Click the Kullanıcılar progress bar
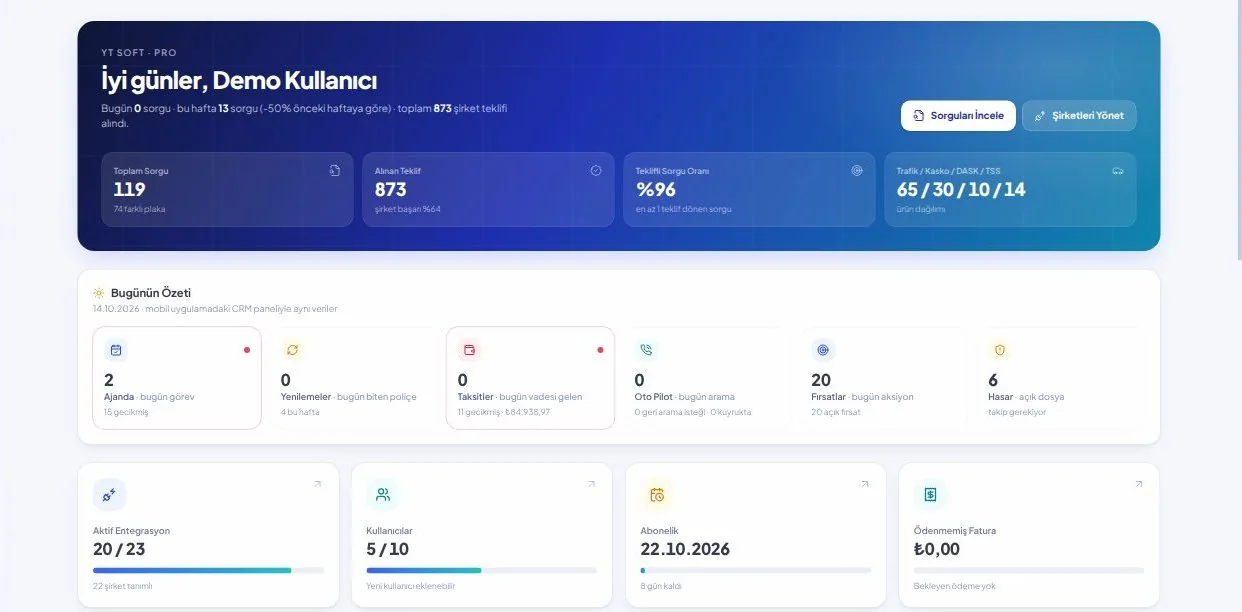This screenshot has height=612, width=1242. point(482,570)
